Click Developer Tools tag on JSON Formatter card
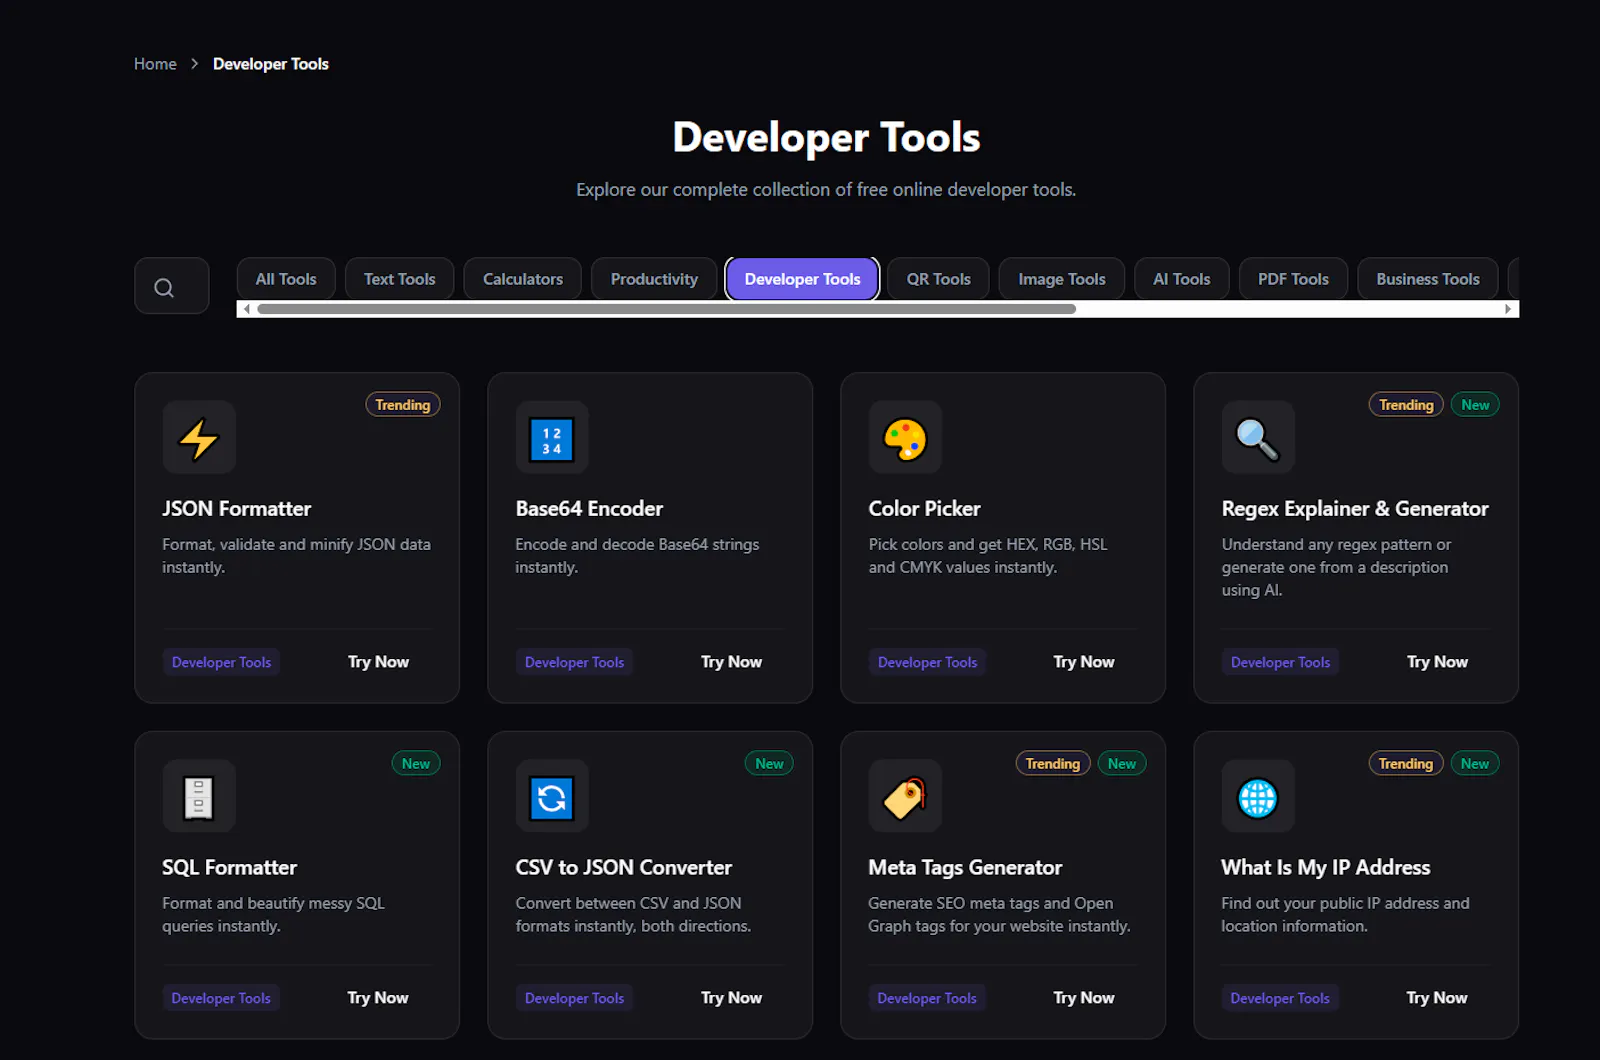Screen dimensions: 1600x1060 click(x=221, y=662)
